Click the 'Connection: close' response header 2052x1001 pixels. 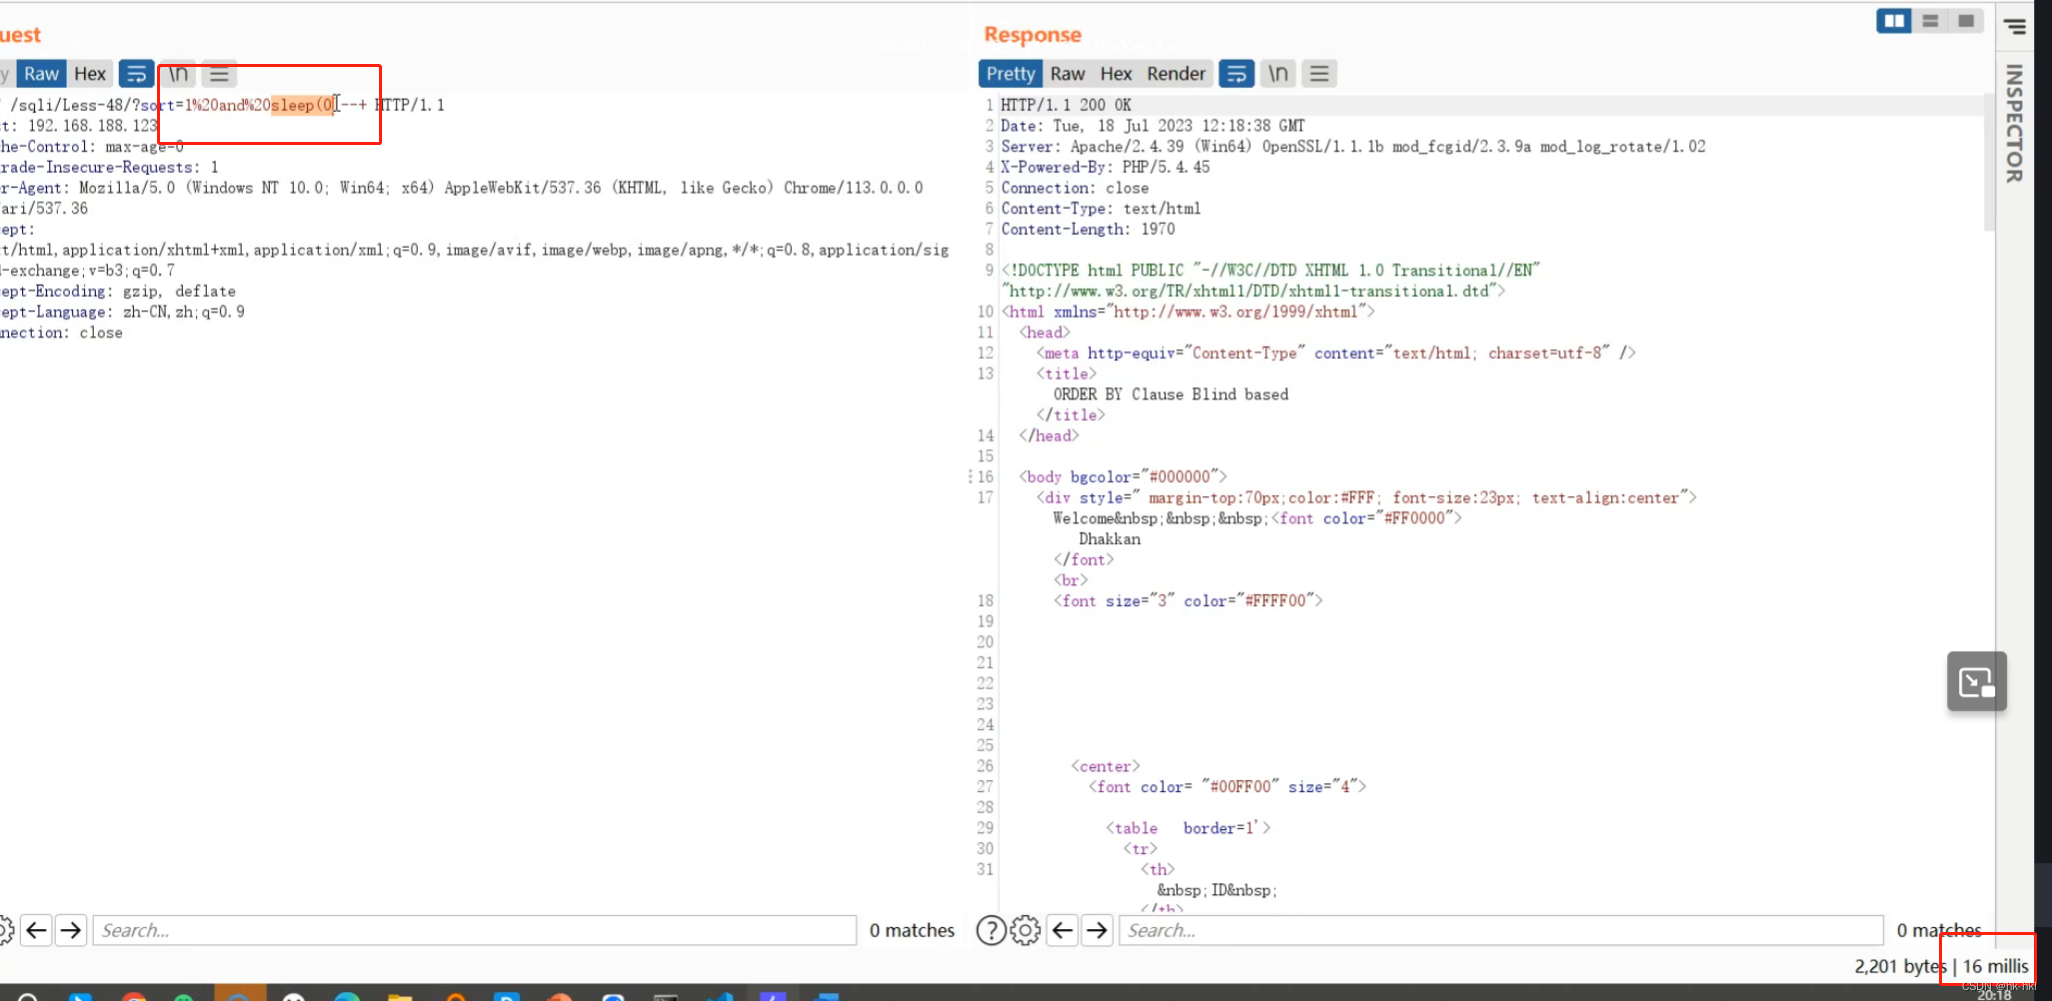click(x=1075, y=188)
